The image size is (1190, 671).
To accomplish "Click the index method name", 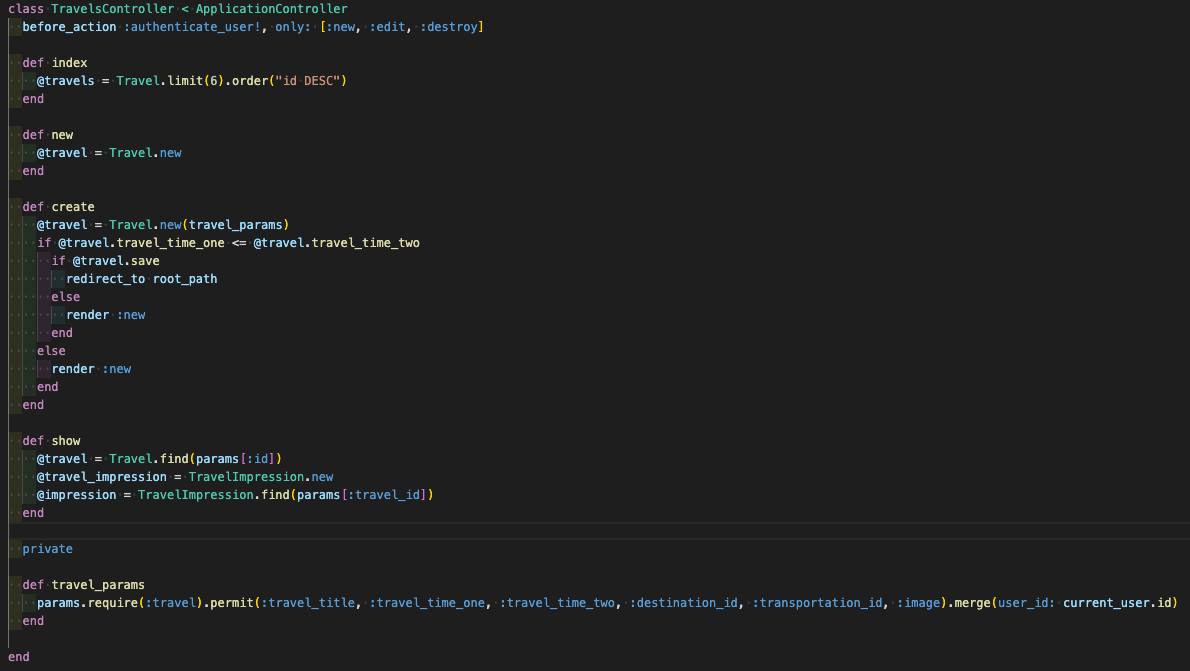I will (x=69, y=63).
